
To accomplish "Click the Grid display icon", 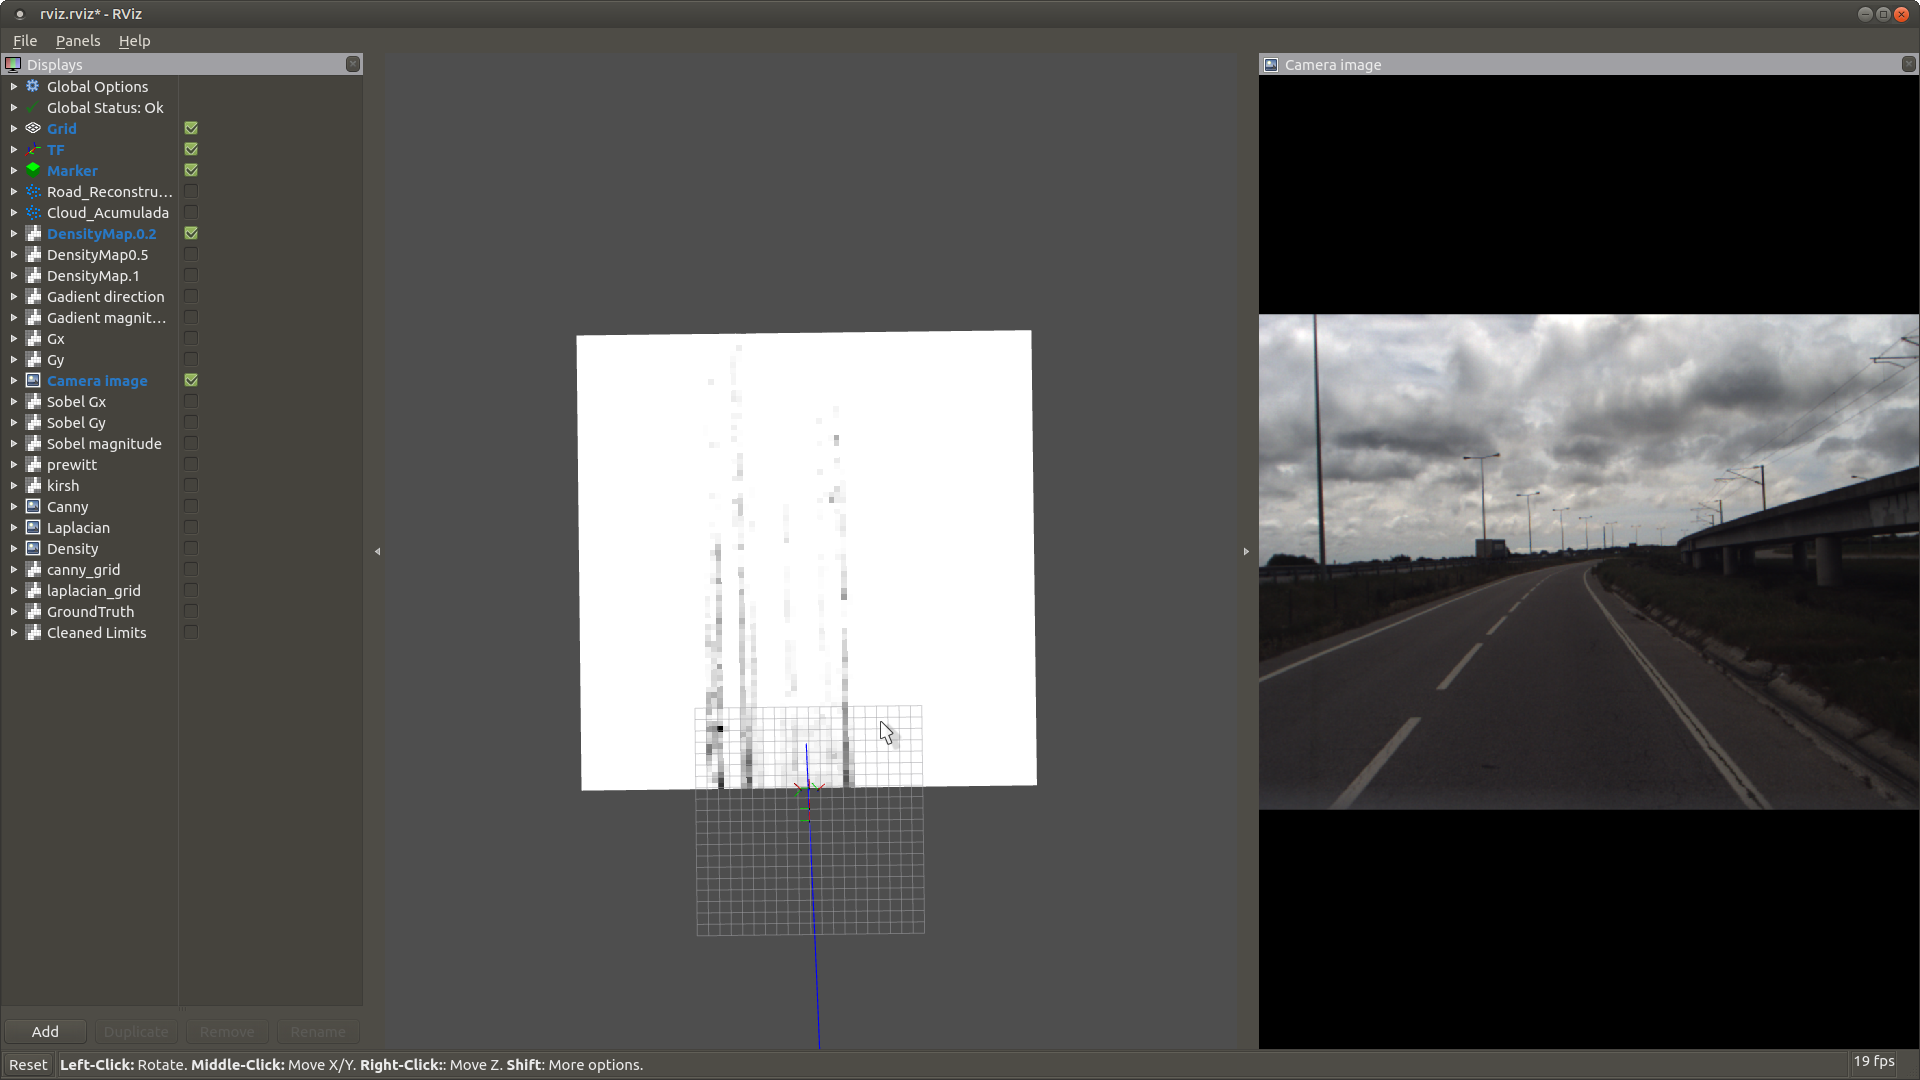I will coord(33,128).
